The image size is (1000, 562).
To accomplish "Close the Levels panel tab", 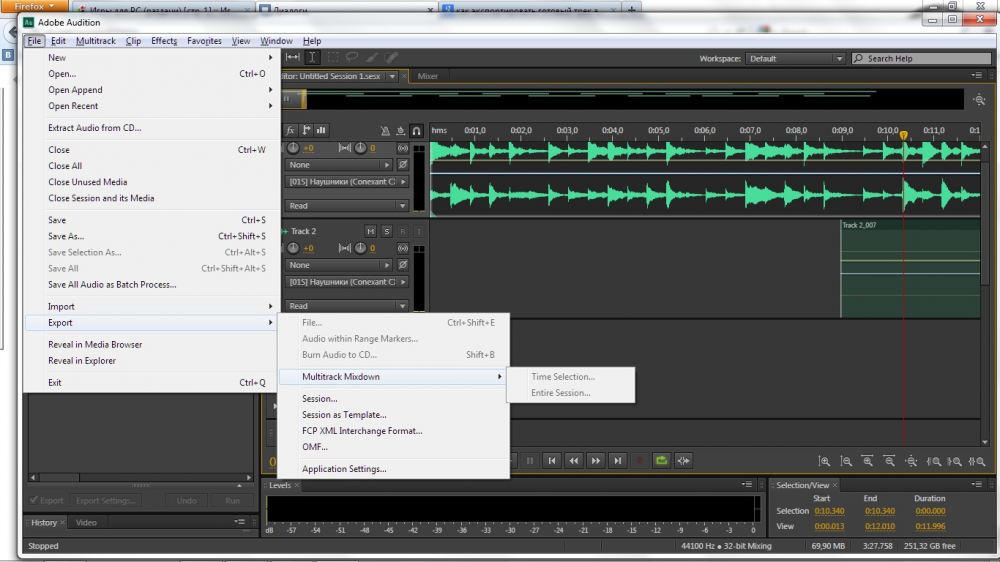I will click(x=297, y=485).
